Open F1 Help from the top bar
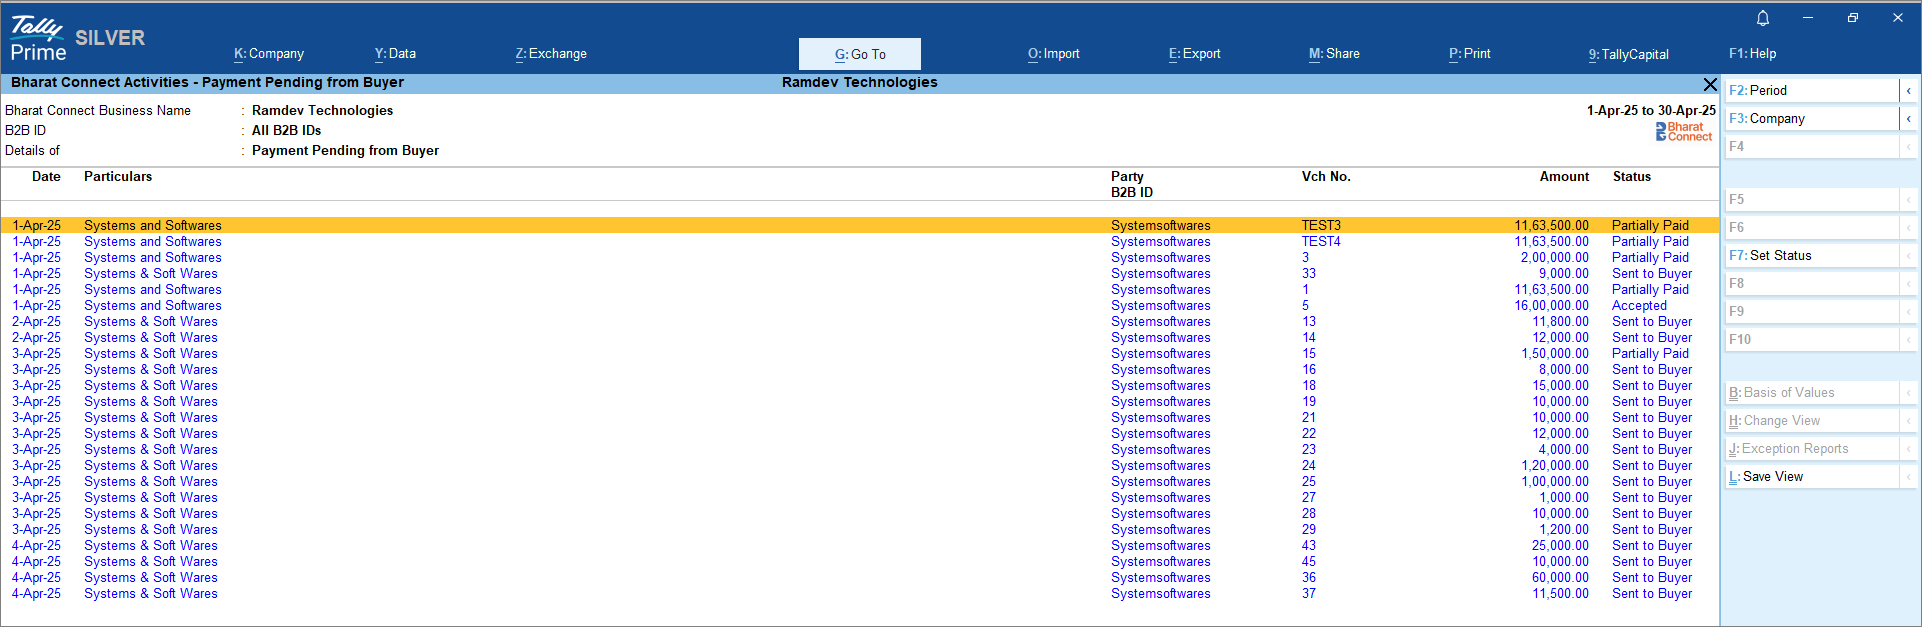1922x627 pixels. (x=1752, y=54)
